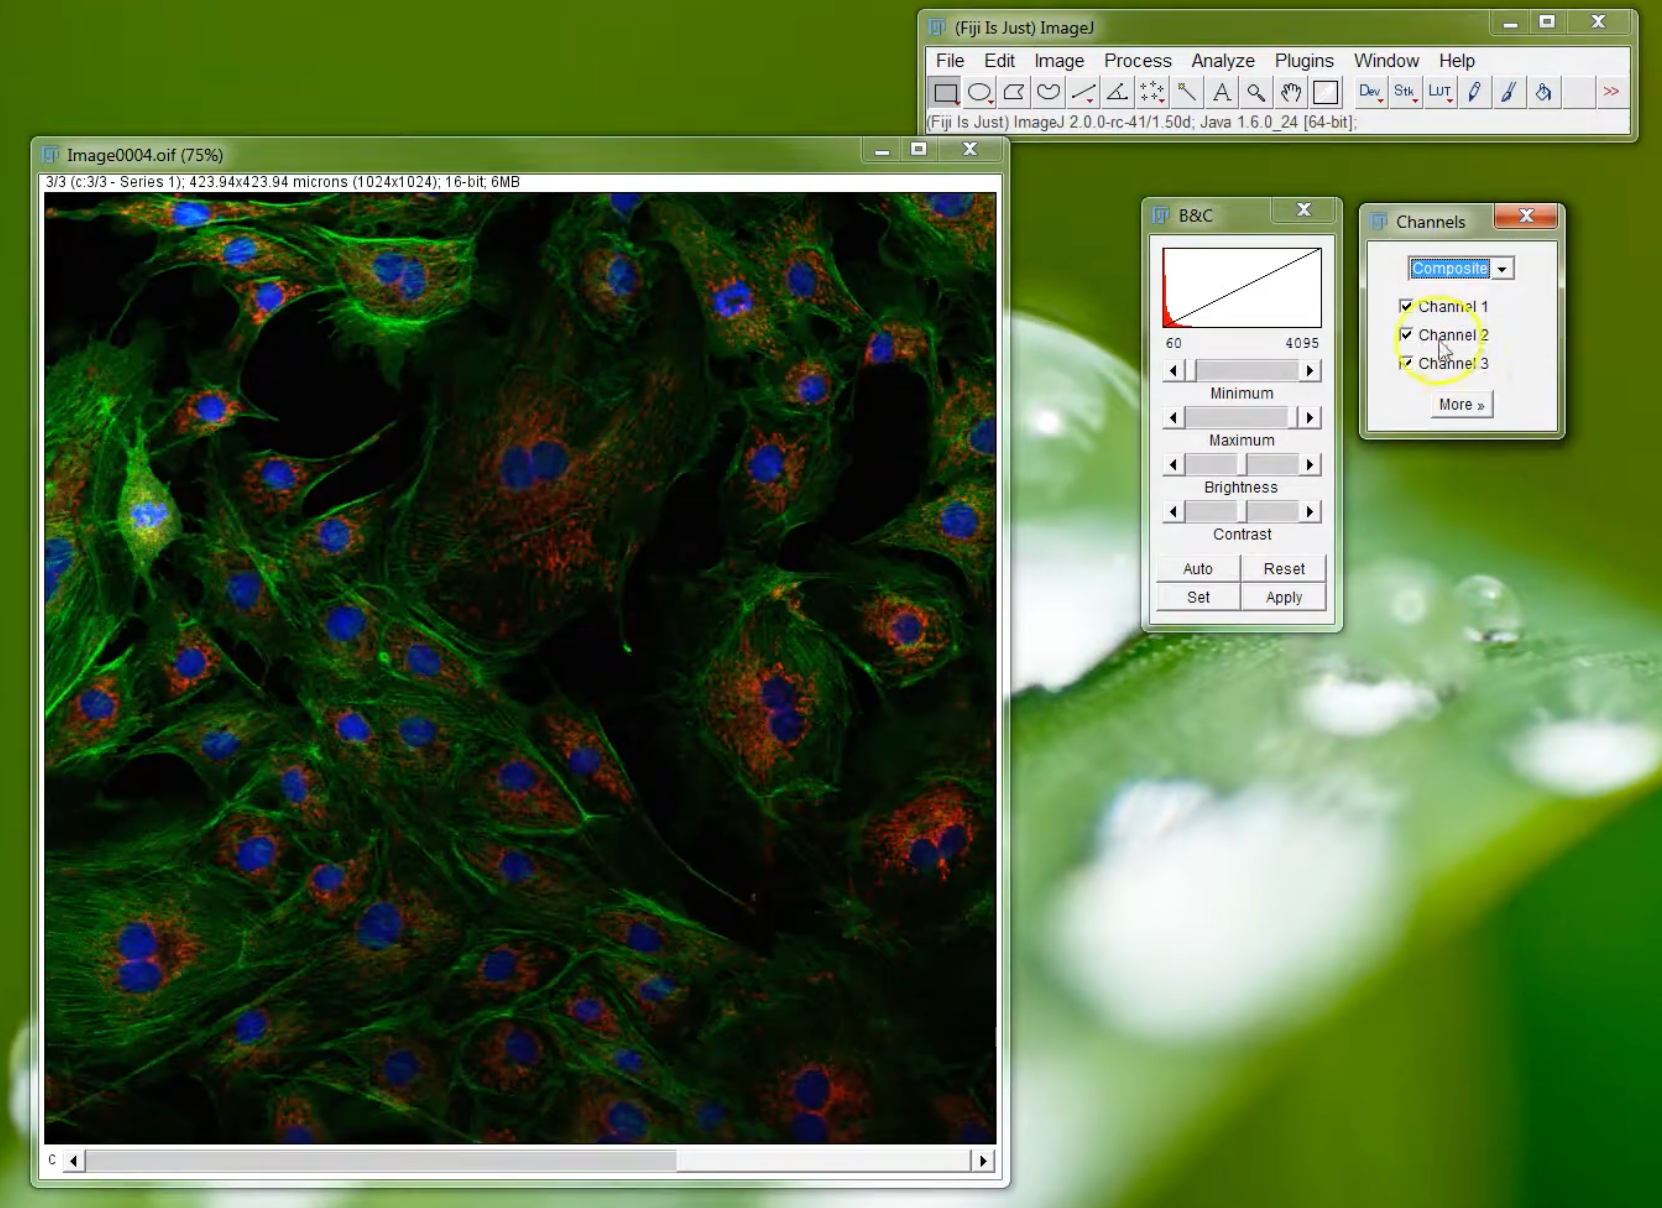Select the Hand scrolling tool
Screen dimensions: 1662x1208
coord(1291,92)
